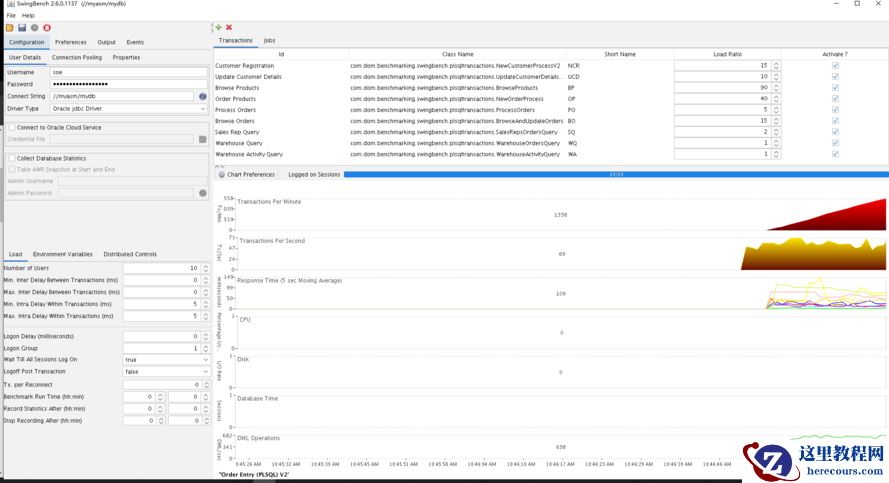Click the grey start benchmark circle icon
889x483 pixels.
(34, 28)
